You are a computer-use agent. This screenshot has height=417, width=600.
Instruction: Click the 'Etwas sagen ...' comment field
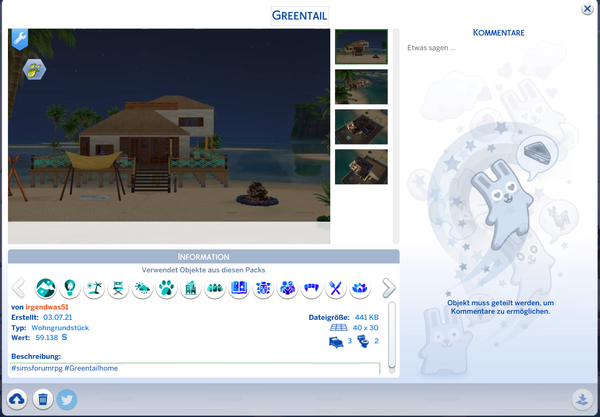(x=431, y=48)
